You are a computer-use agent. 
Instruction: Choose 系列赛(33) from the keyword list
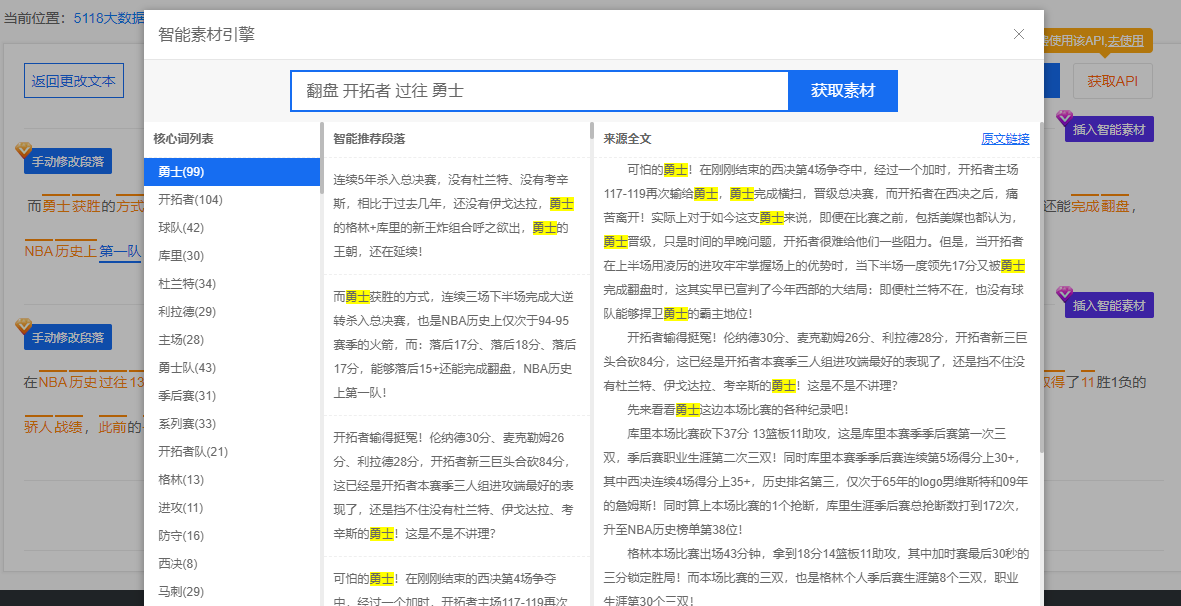[232, 424]
